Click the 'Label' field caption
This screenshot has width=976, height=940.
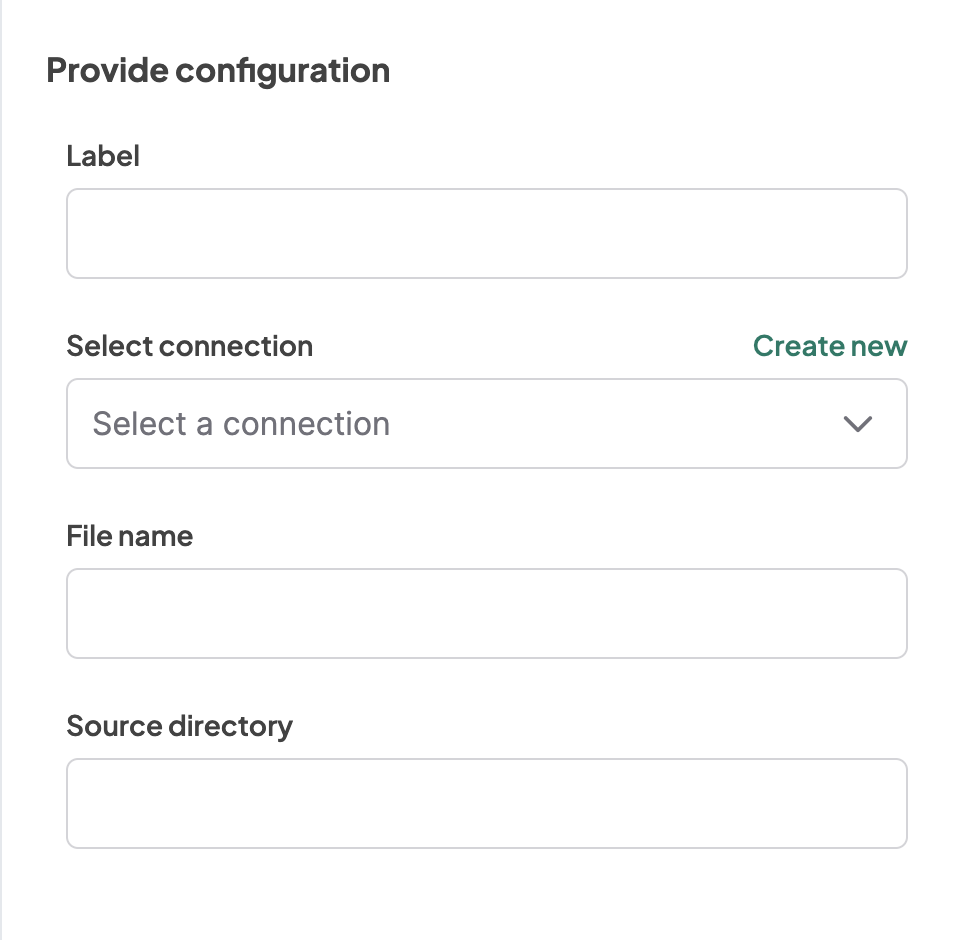[103, 156]
